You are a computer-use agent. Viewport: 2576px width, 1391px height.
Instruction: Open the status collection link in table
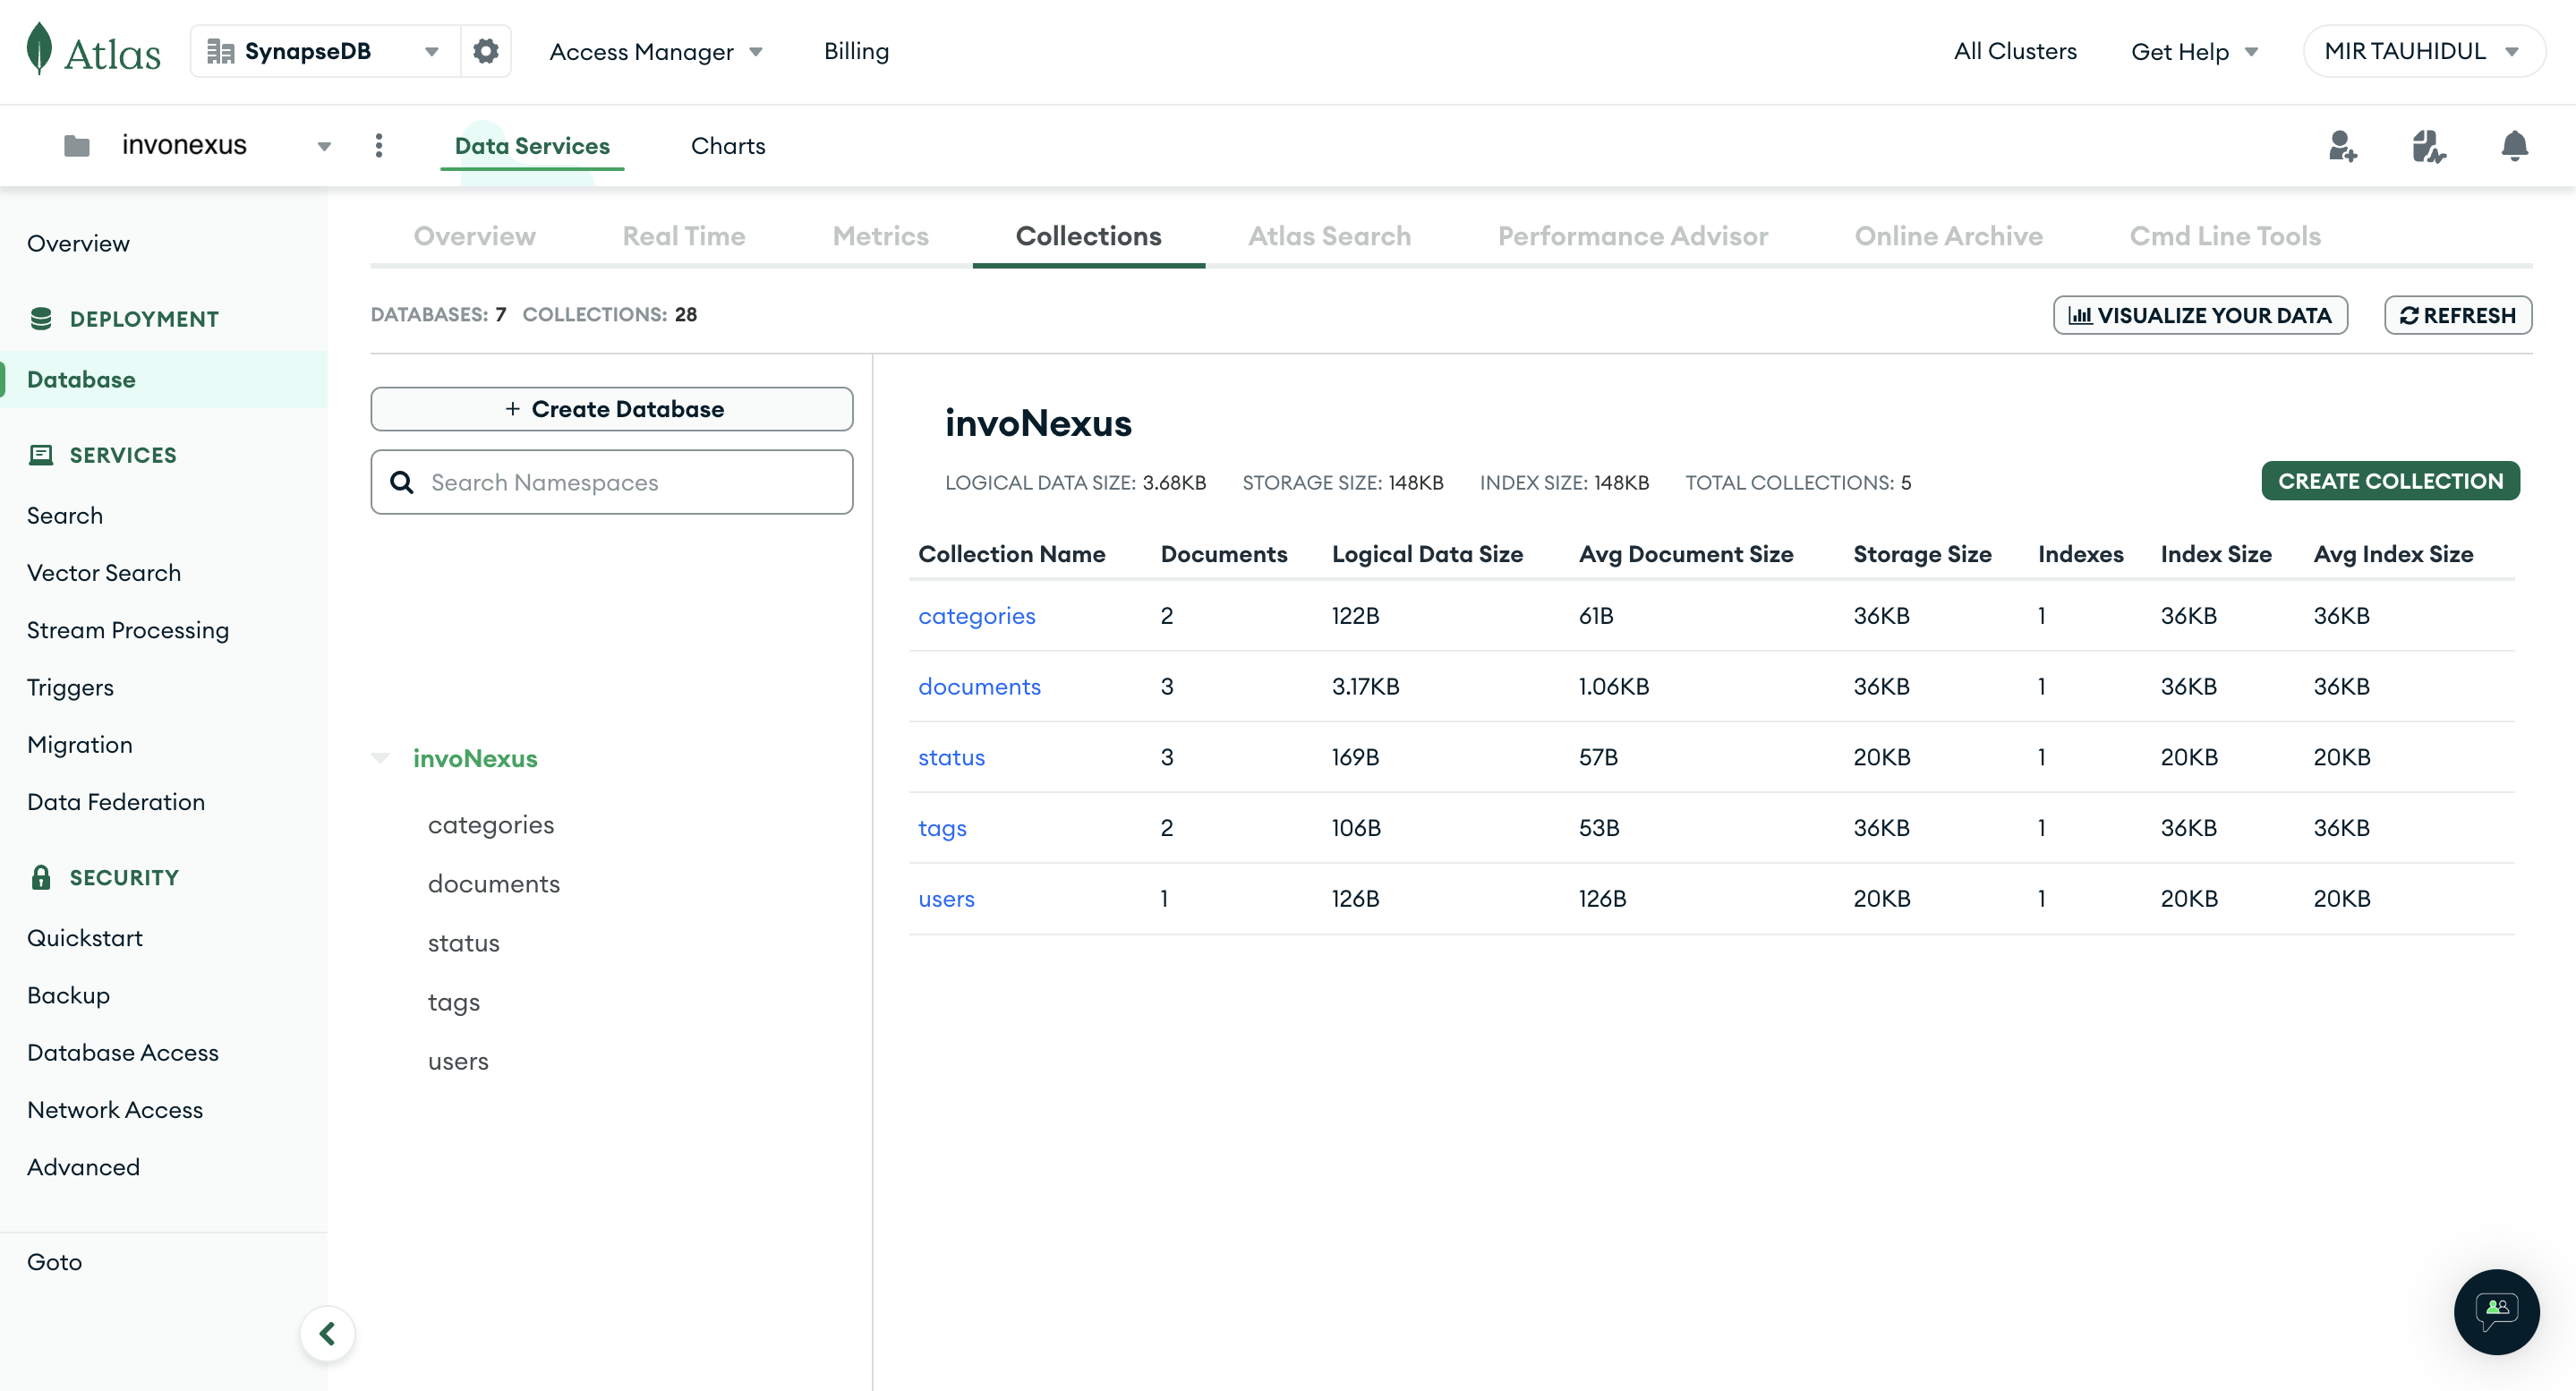click(951, 757)
